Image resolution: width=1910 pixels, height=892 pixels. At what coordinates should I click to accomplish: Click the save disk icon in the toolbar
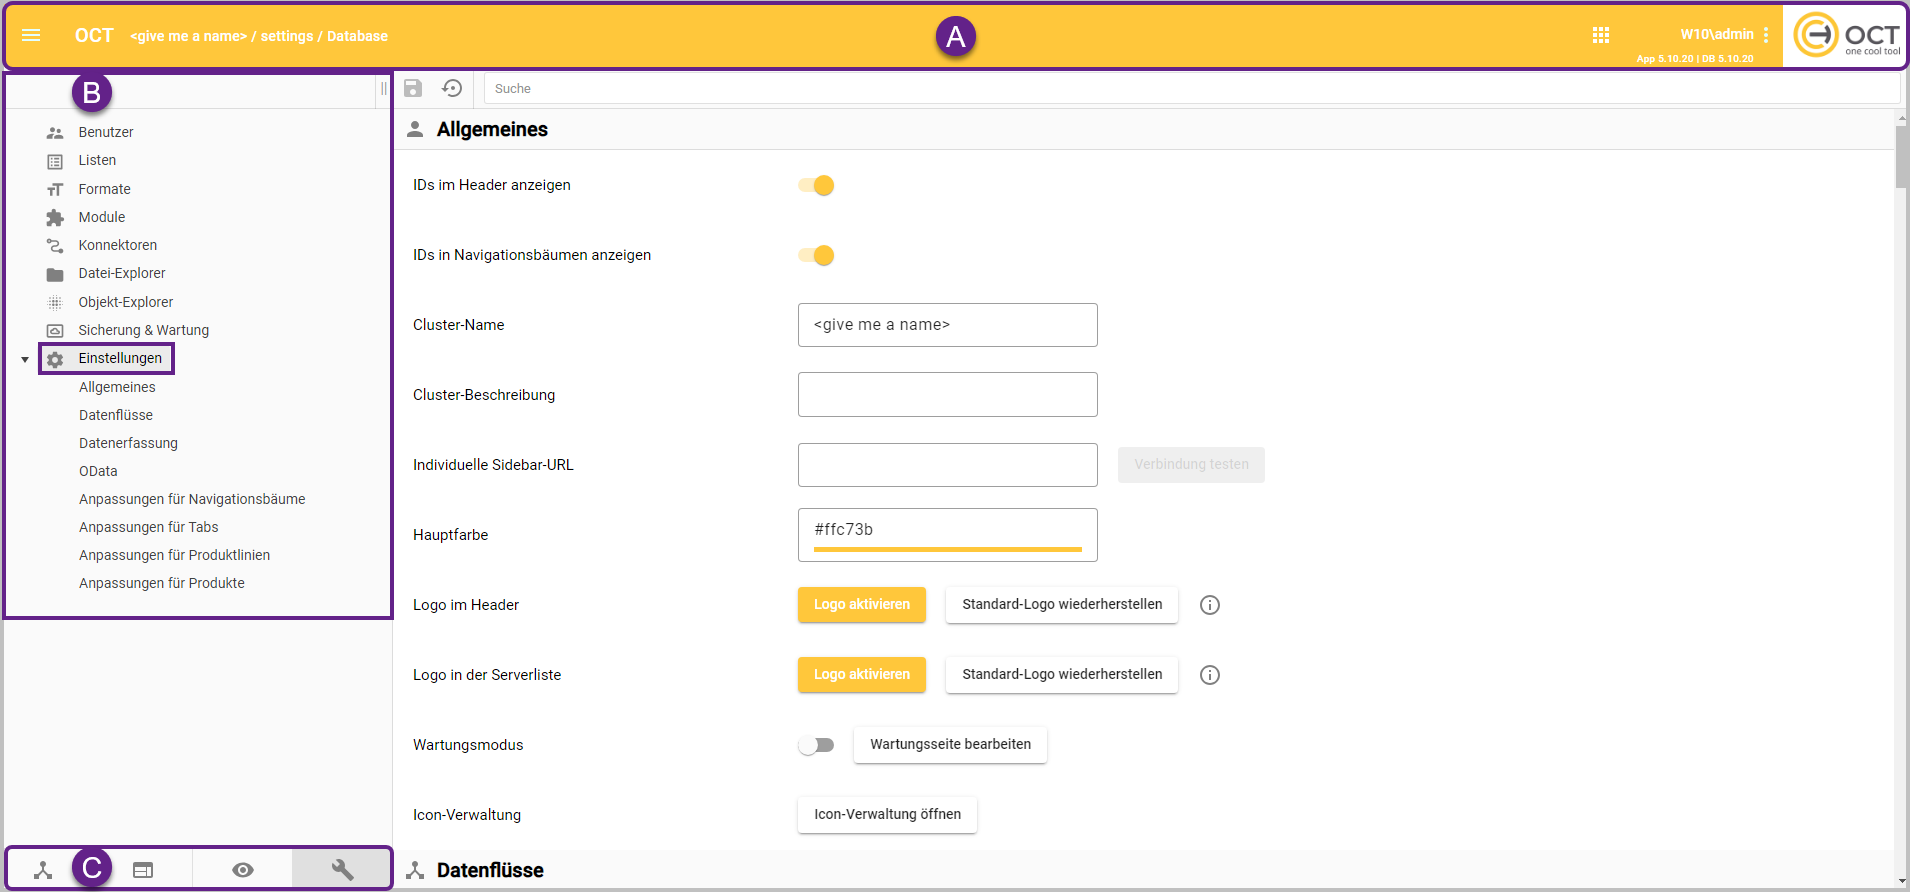pyautogui.click(x=413, y=88)
